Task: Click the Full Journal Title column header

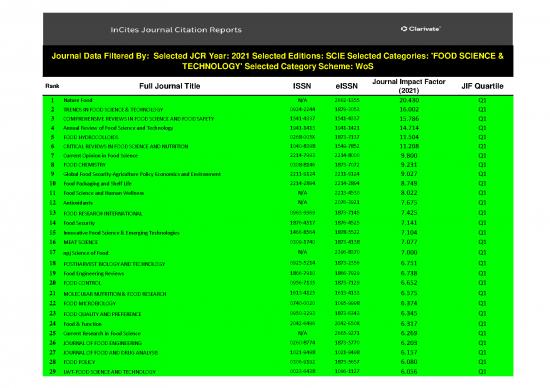Action: [x=170, y=86]
